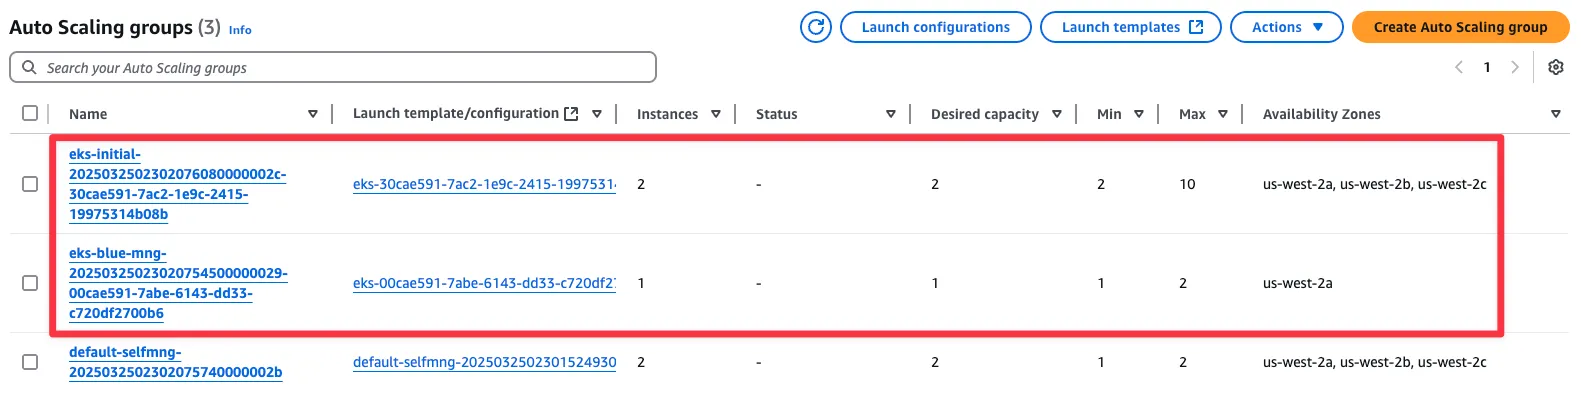Sort by Desired capacity column arrow
The width and height of the screenshot is (1581, 408).
(x=1057, y=114)
